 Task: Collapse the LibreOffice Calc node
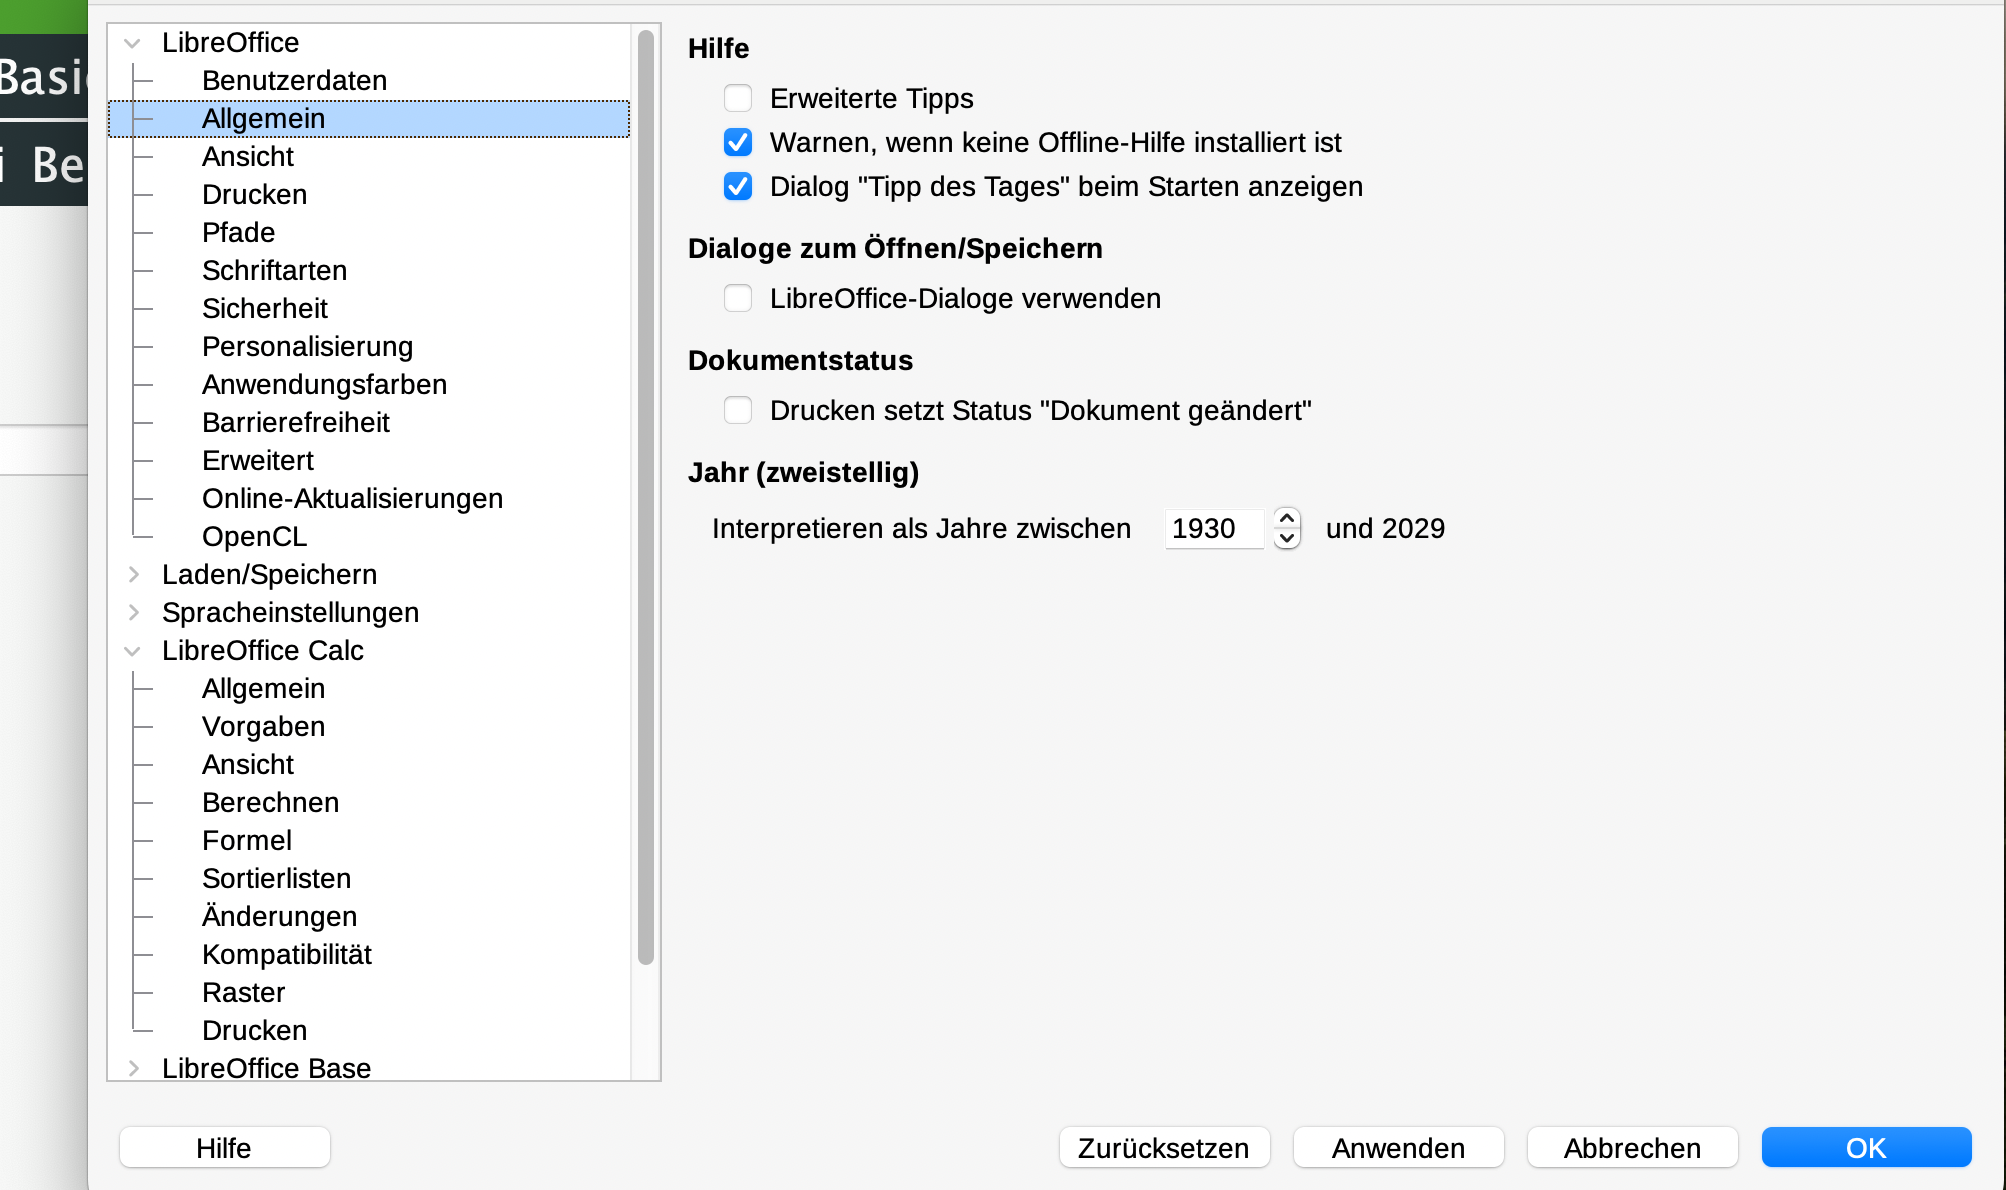(132, 651)
